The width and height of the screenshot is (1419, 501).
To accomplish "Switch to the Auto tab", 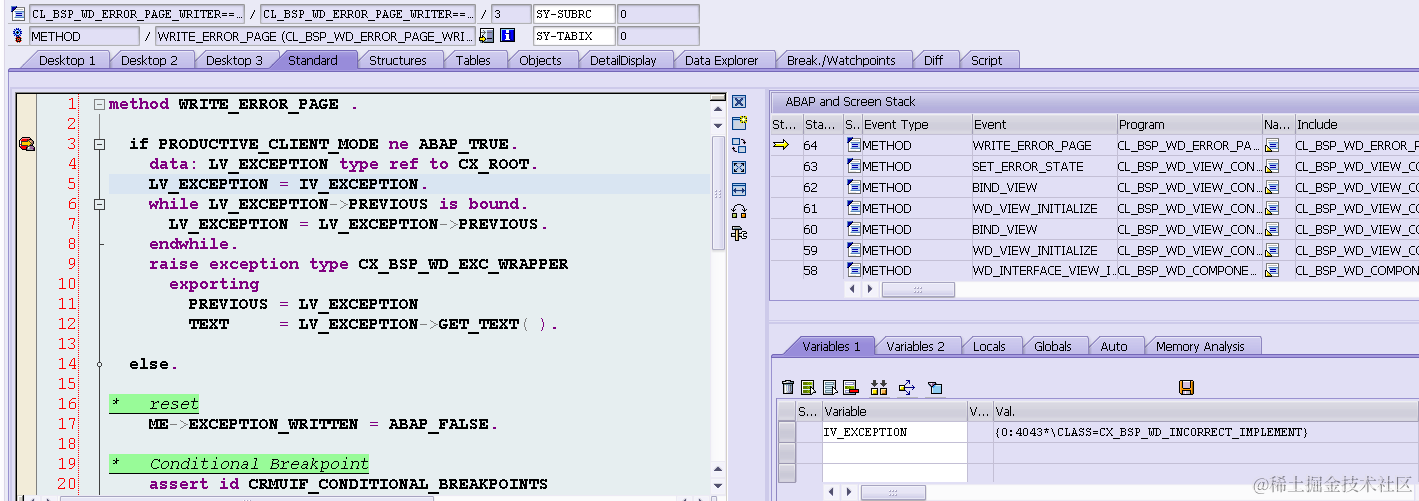I will coord(1114,346).
